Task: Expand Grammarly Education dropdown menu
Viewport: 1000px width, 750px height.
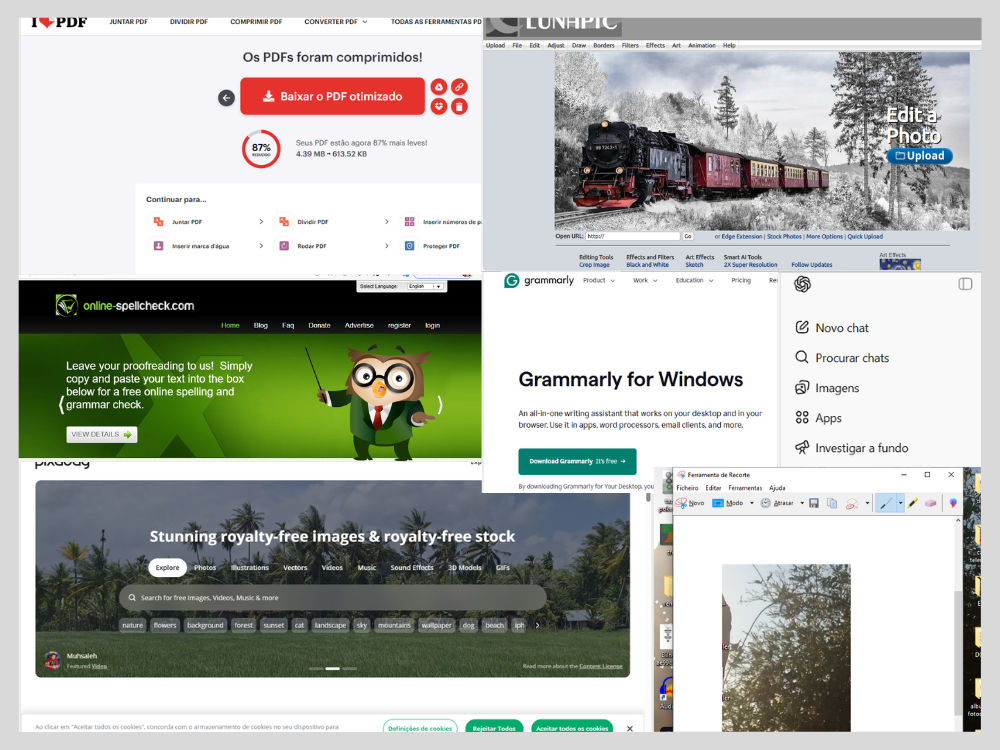Action: pyautogui.click(x=695, y=280)
